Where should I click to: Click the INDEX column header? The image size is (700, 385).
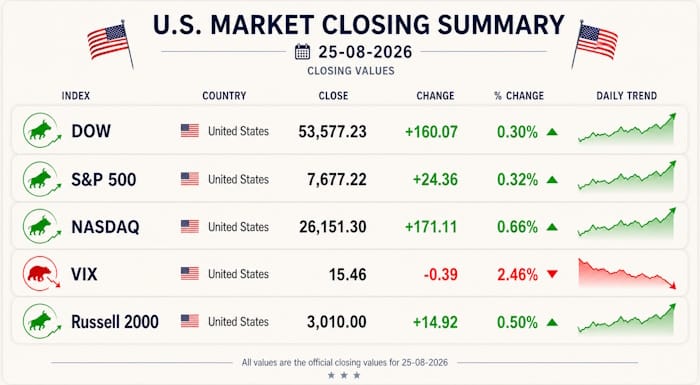tap(75, 96)
